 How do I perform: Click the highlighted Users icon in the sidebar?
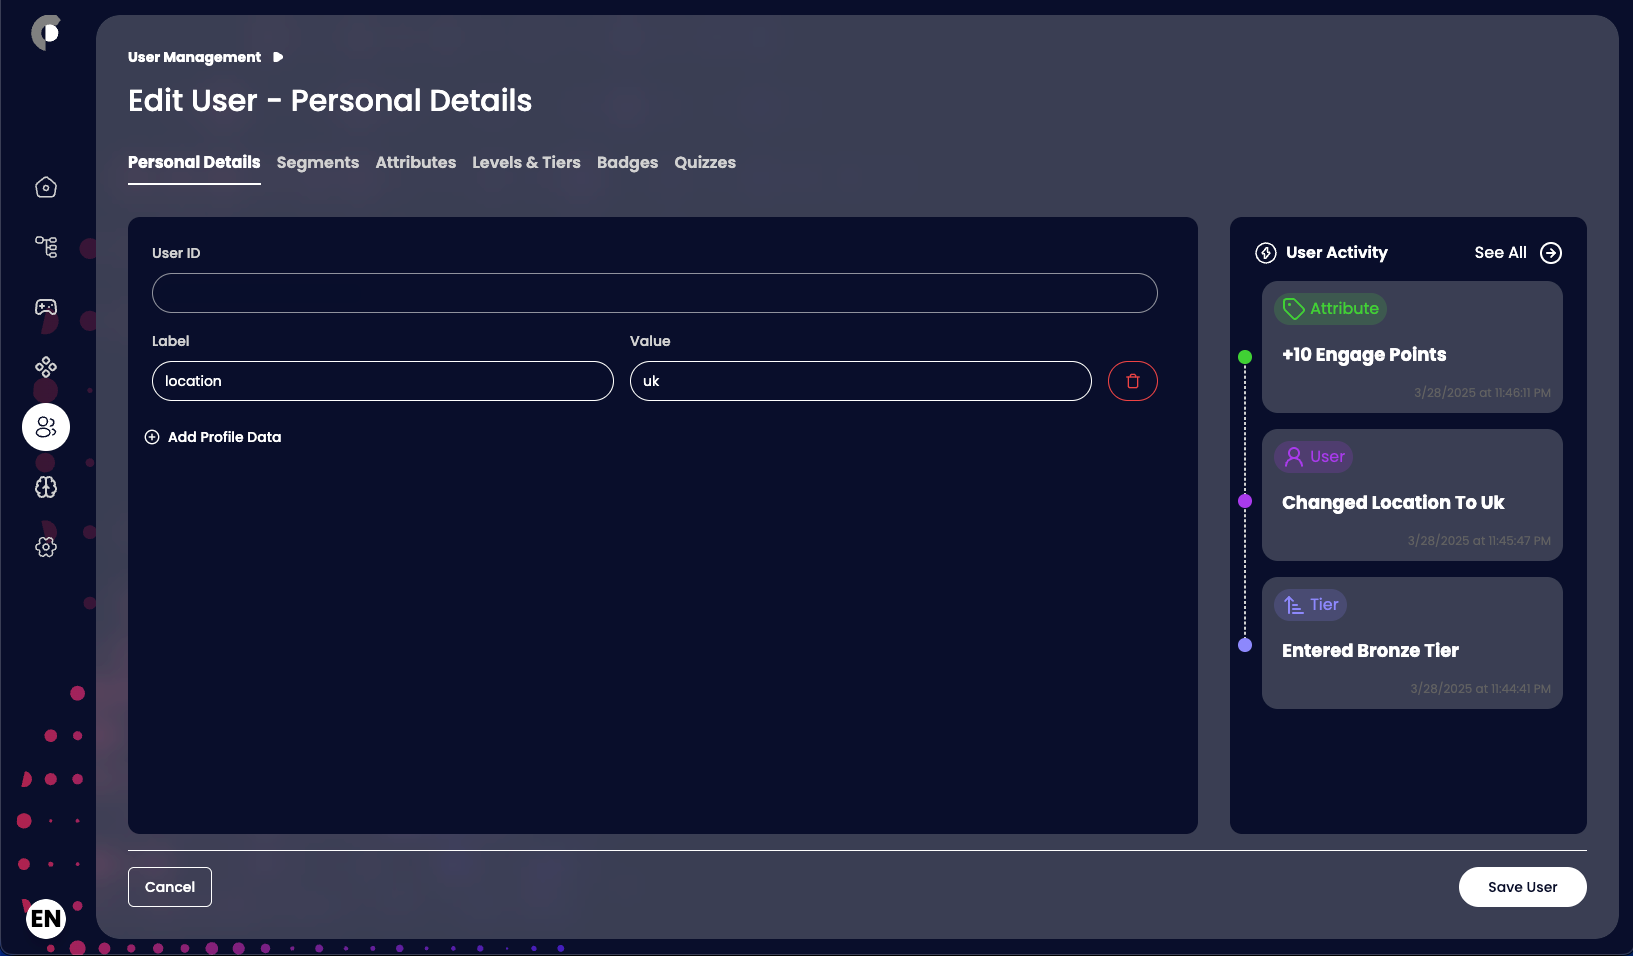pyautogui.click(x=45, y=427)
